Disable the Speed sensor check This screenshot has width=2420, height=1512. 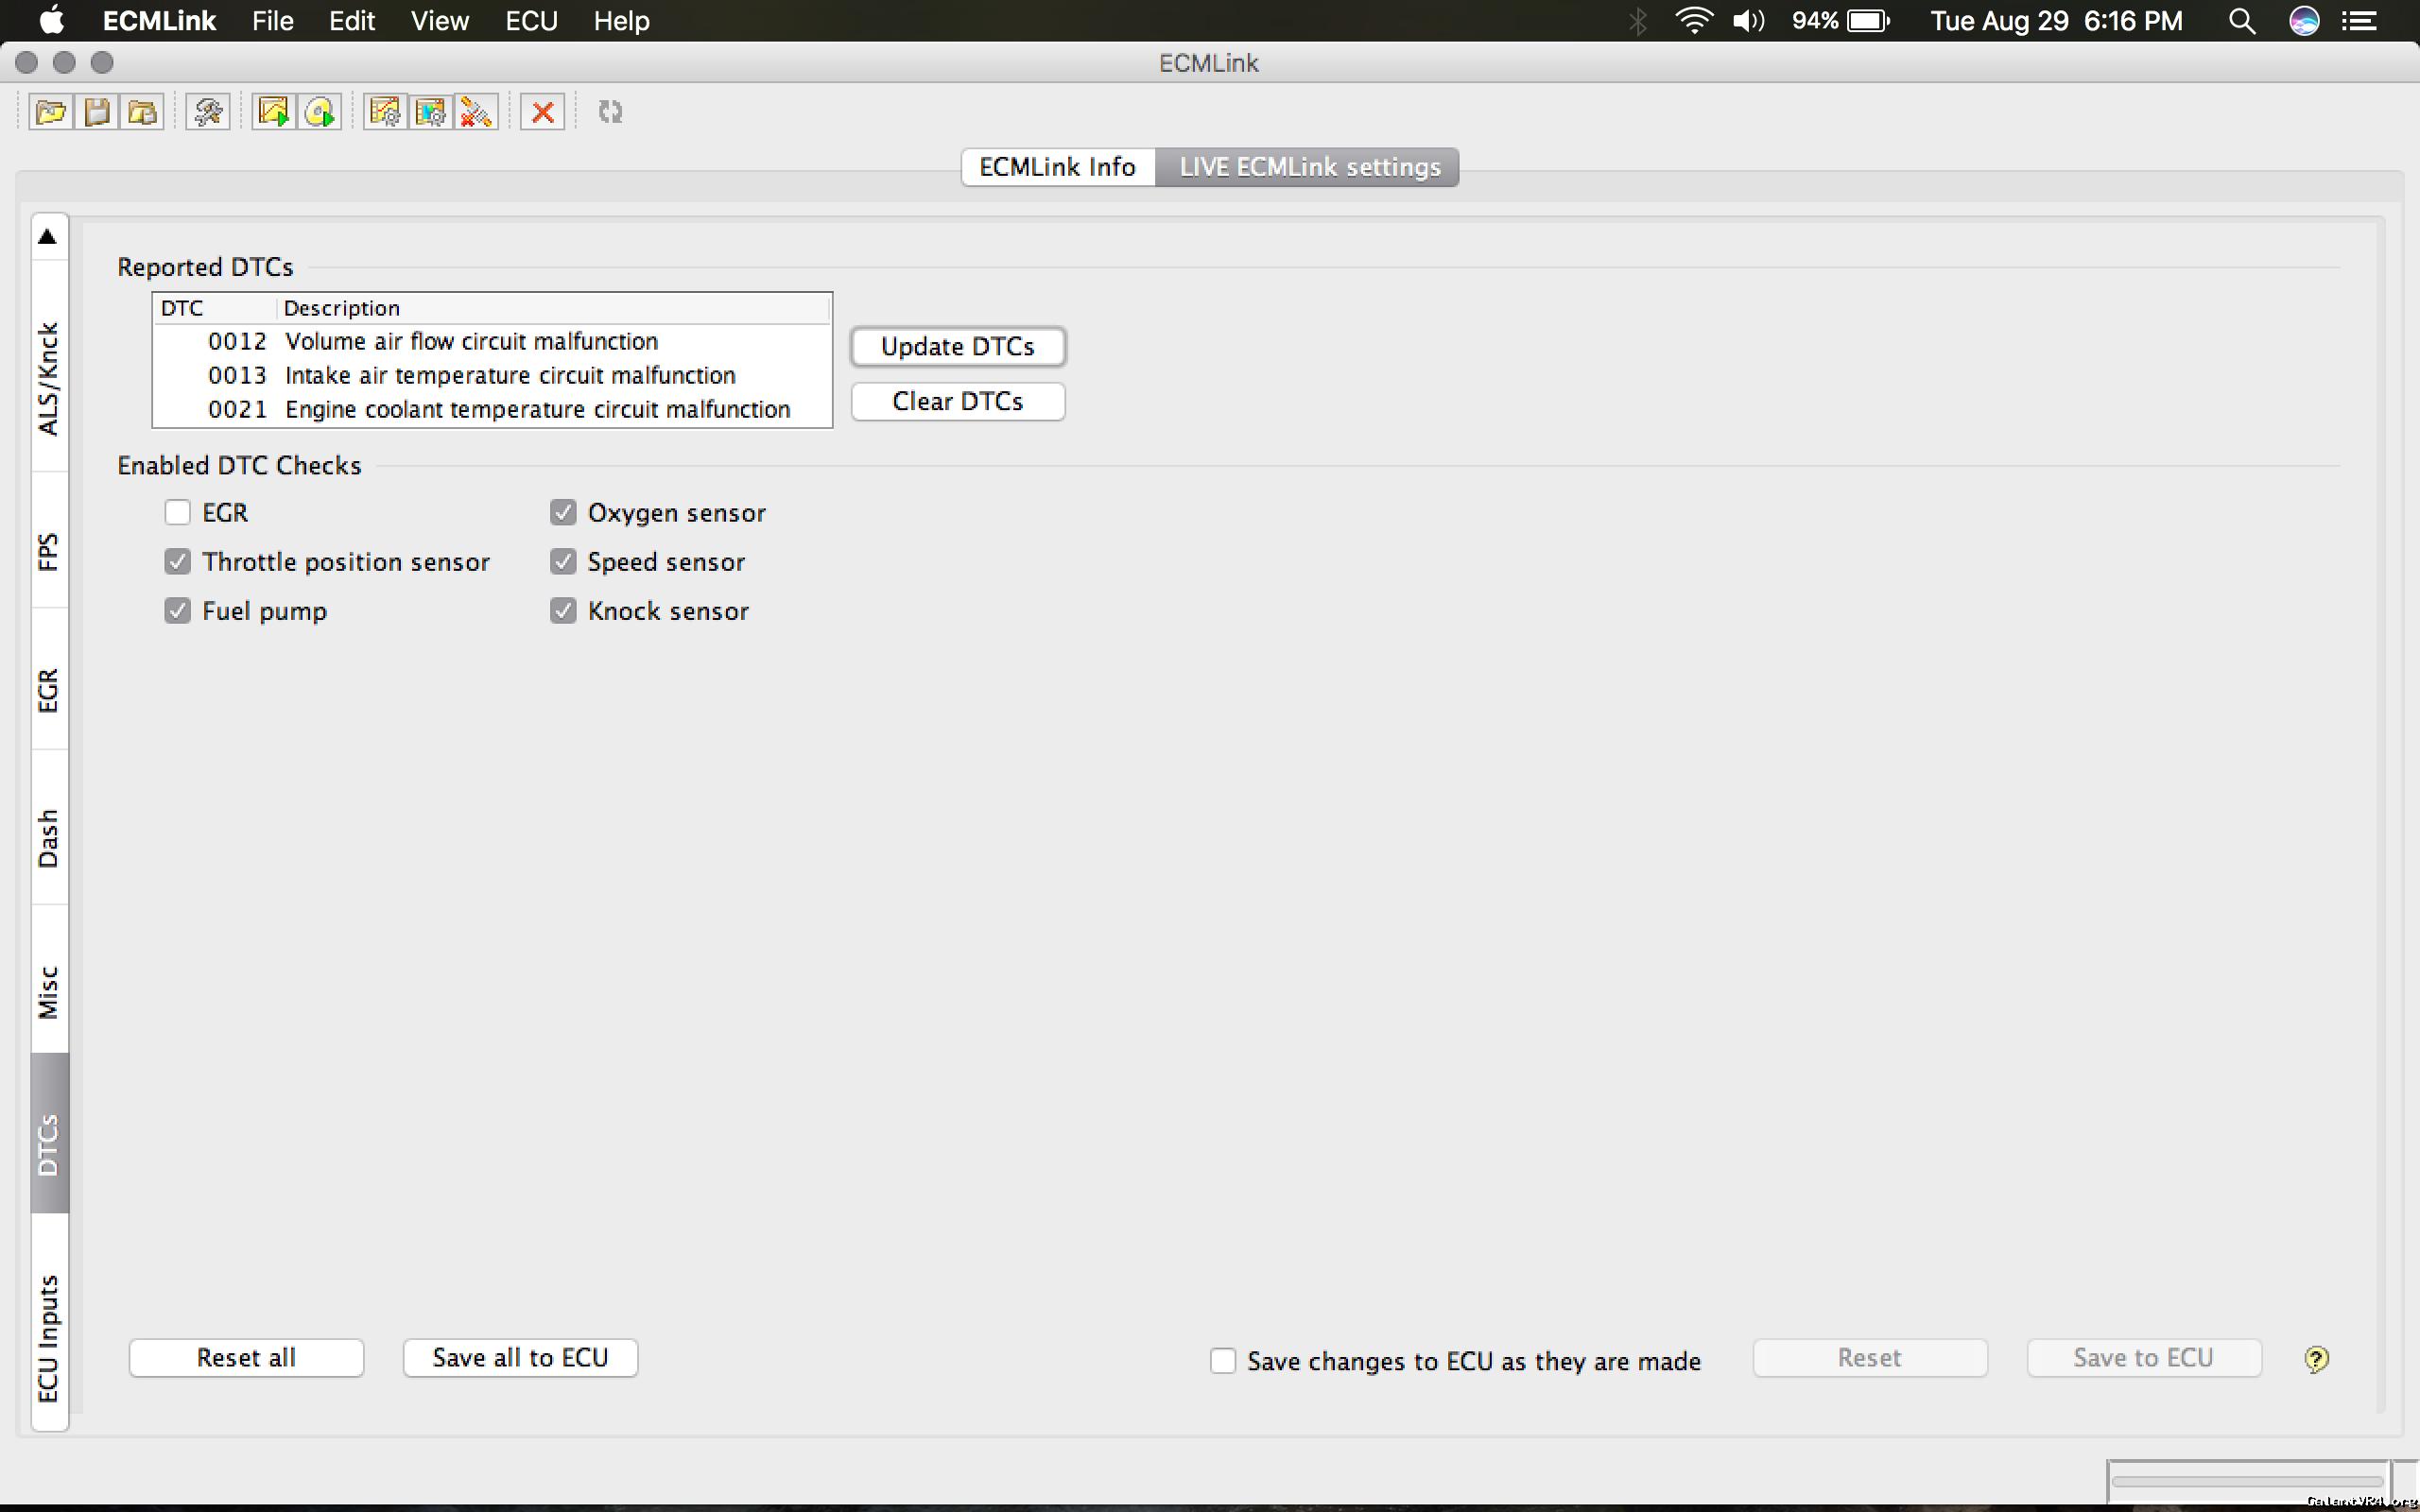pyautogui.click(x=563, y=562)
